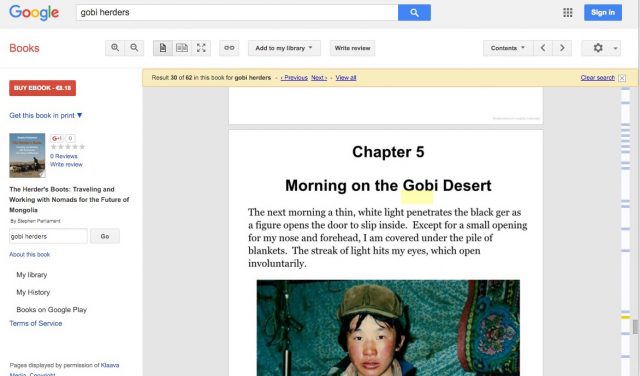Click View all search results link
Image resolution: width=640 pixels, height=376 pixels.
(x=346, y=78)
